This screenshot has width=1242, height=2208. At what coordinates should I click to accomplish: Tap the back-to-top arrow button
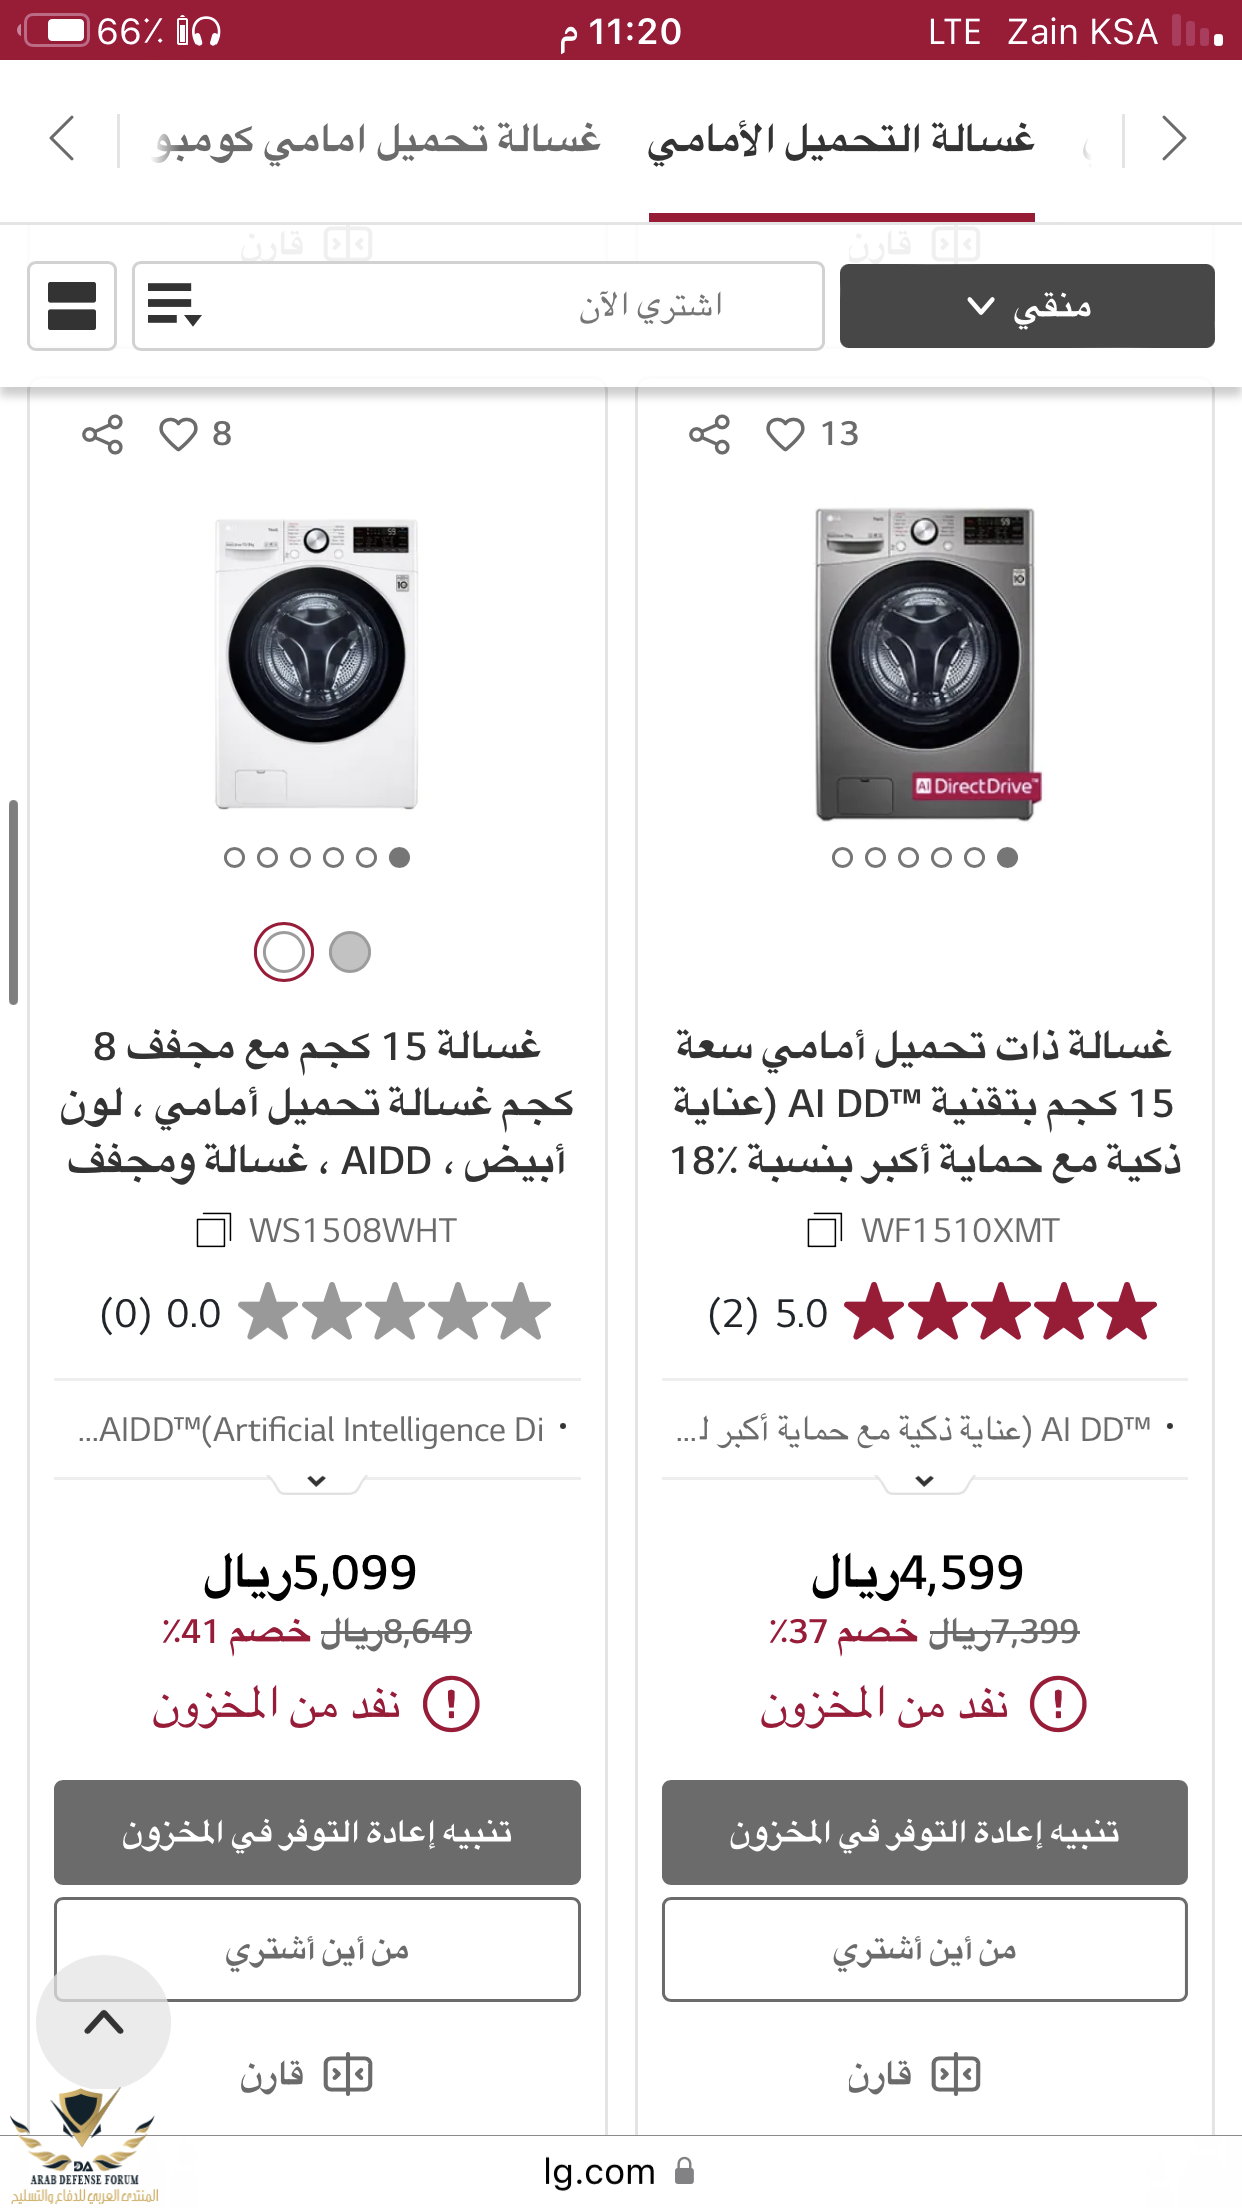coord(104,2022)
